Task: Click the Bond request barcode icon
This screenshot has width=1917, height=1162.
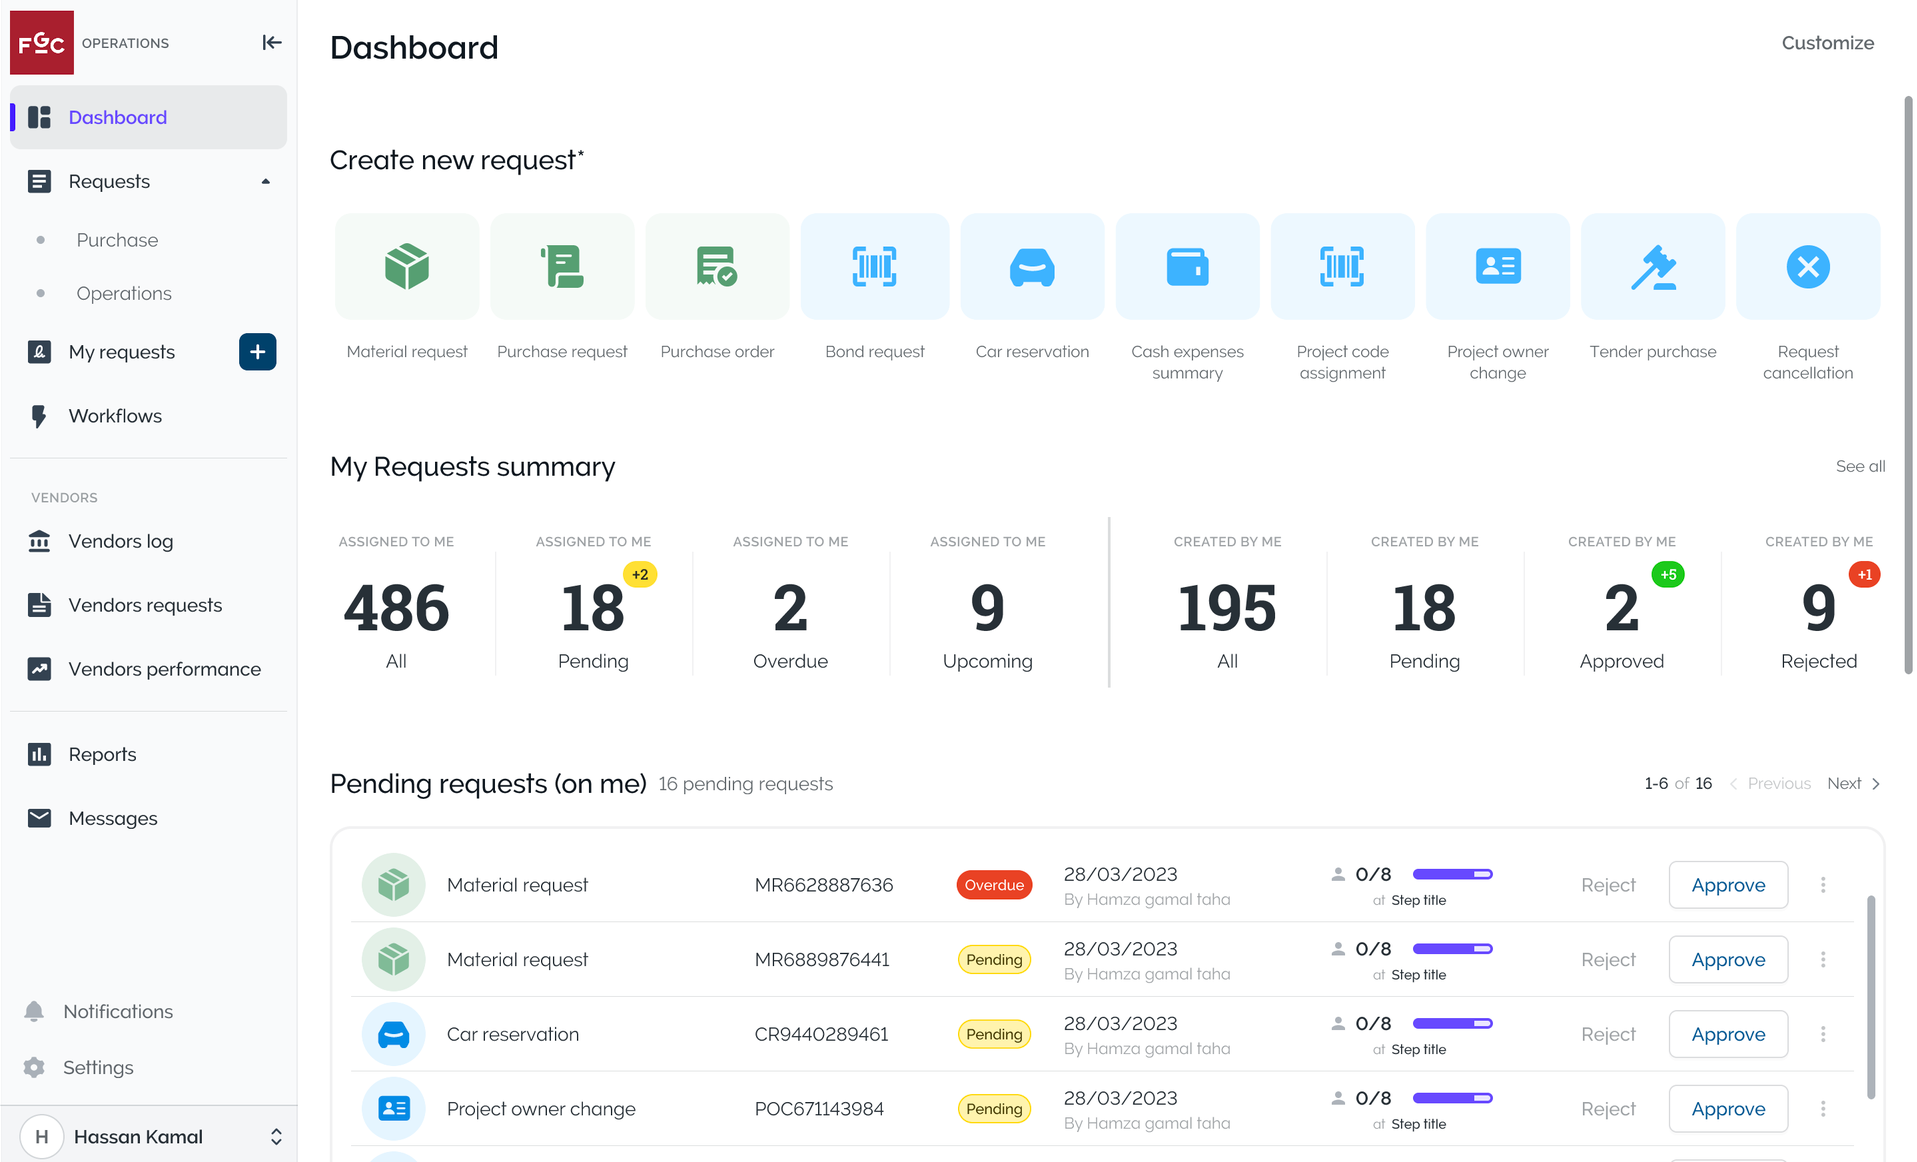Action: click(874, 267)
